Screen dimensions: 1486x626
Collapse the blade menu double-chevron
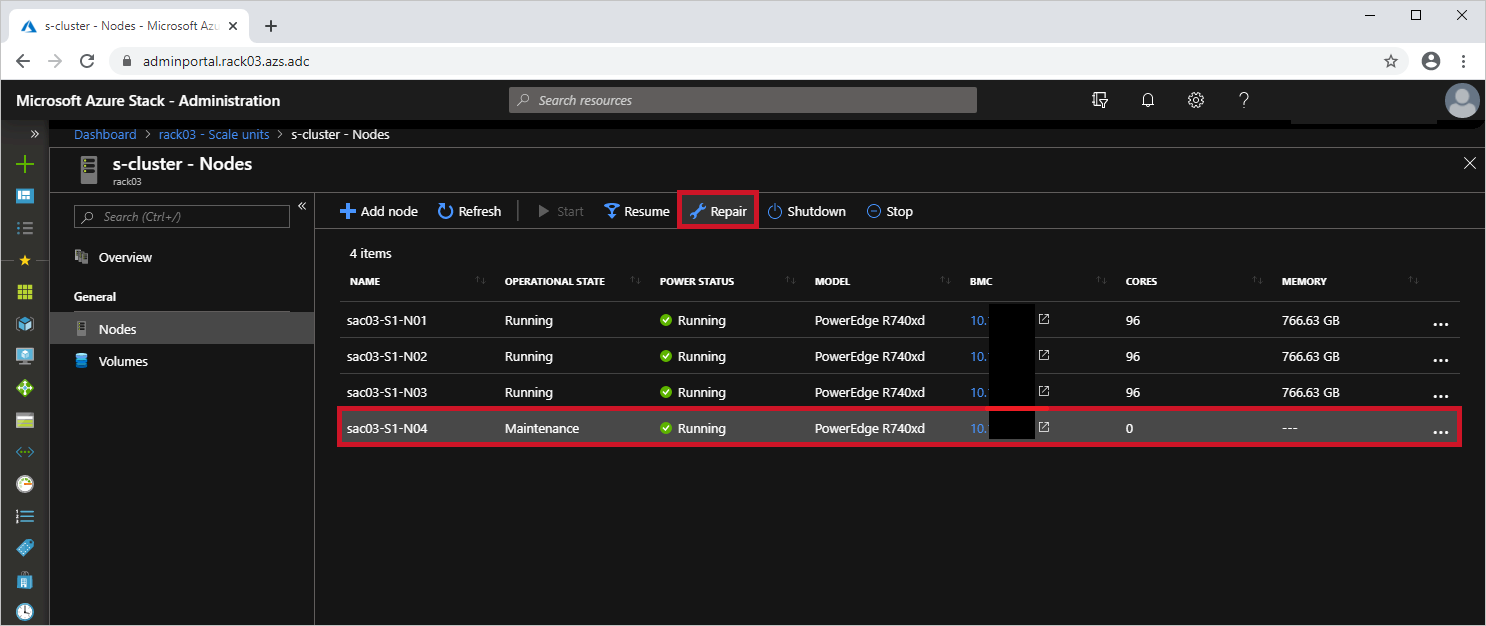coord(302,207)
